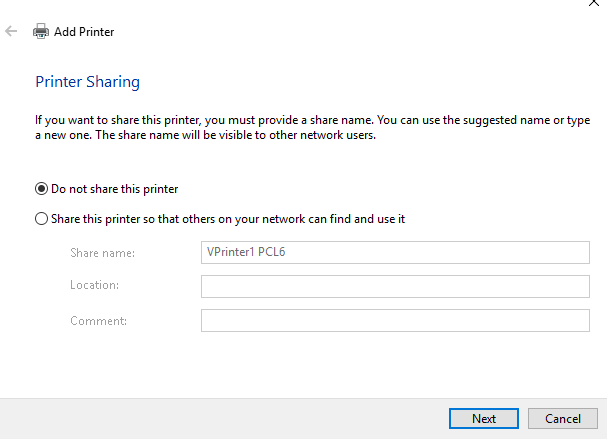Click the Add Printer icon
Image resolution: width=607 pixels, height=439 pixels.
[x=41, y=31]
